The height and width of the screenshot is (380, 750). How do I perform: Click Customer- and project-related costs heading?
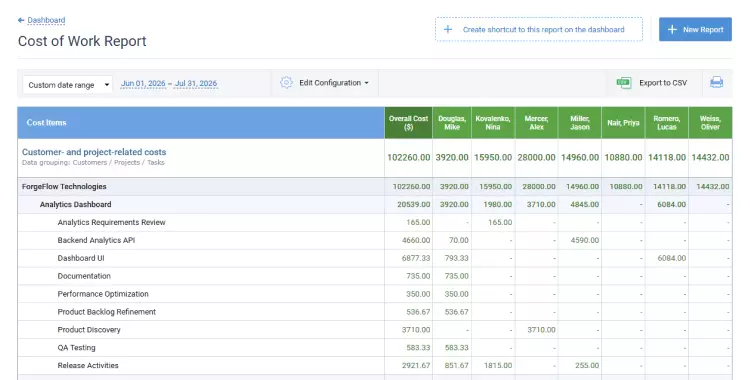pos(94,152)
